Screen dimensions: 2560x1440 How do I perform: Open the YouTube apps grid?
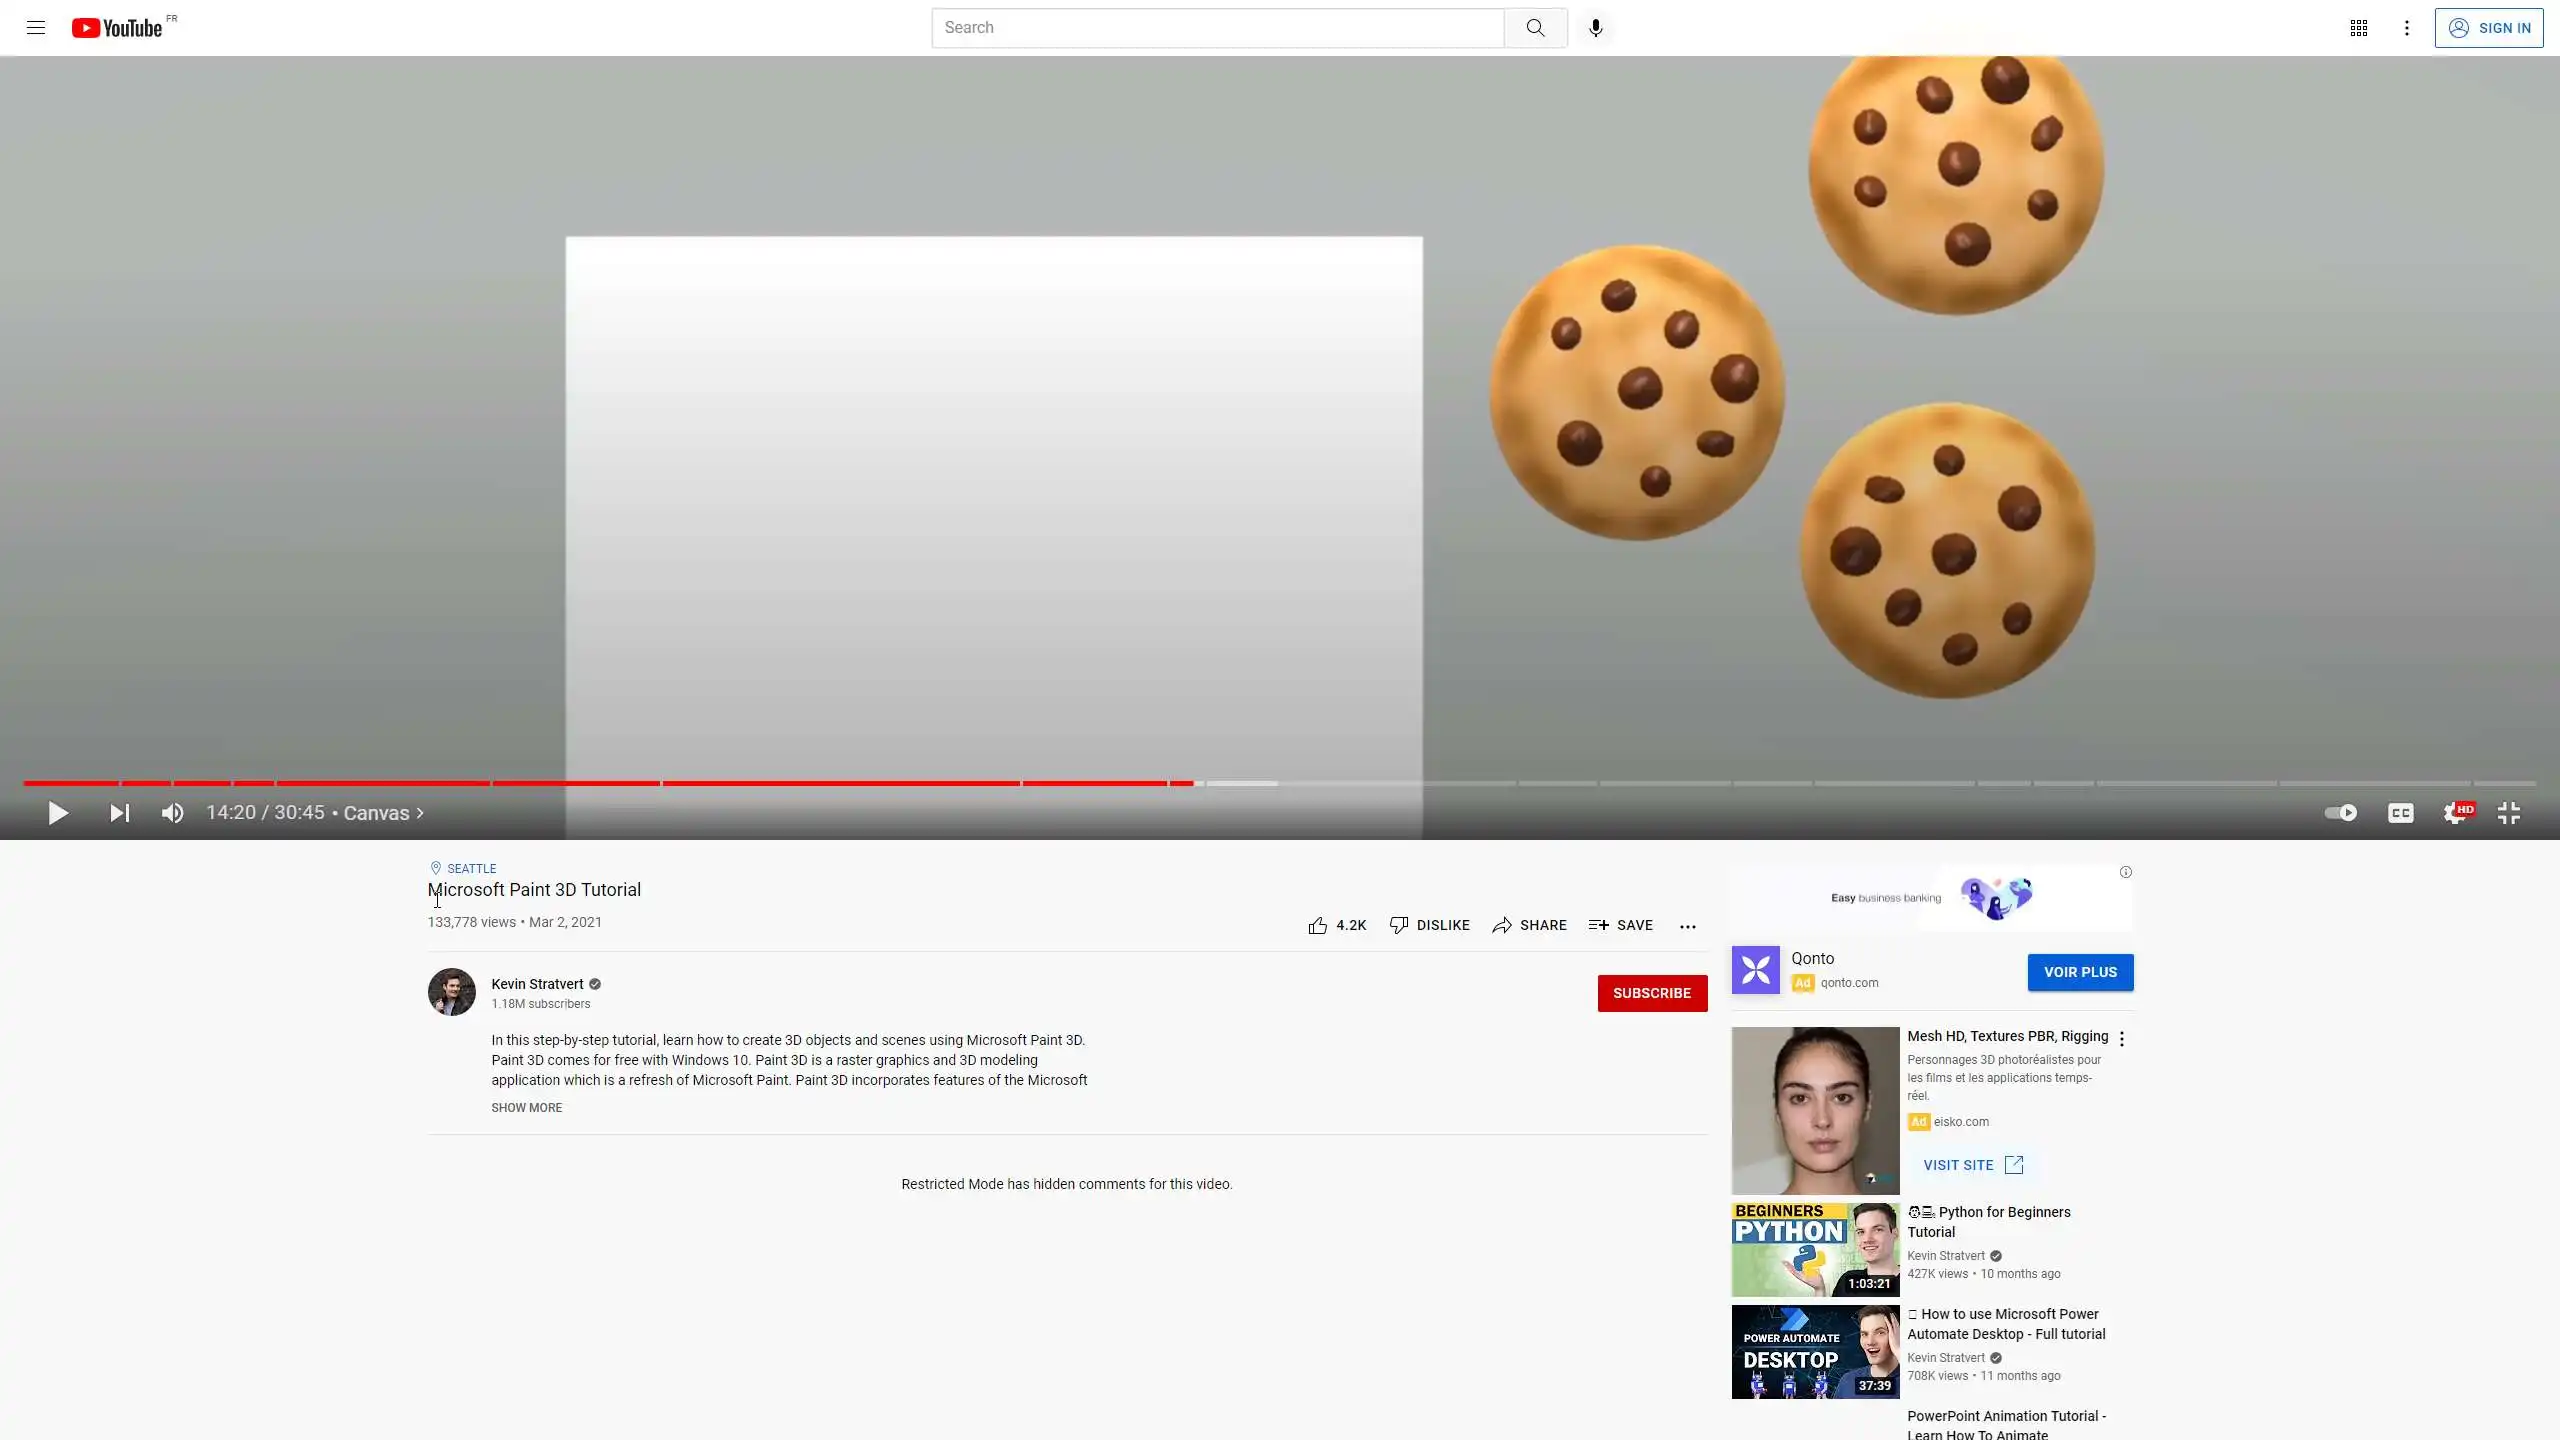[2358, 28]
